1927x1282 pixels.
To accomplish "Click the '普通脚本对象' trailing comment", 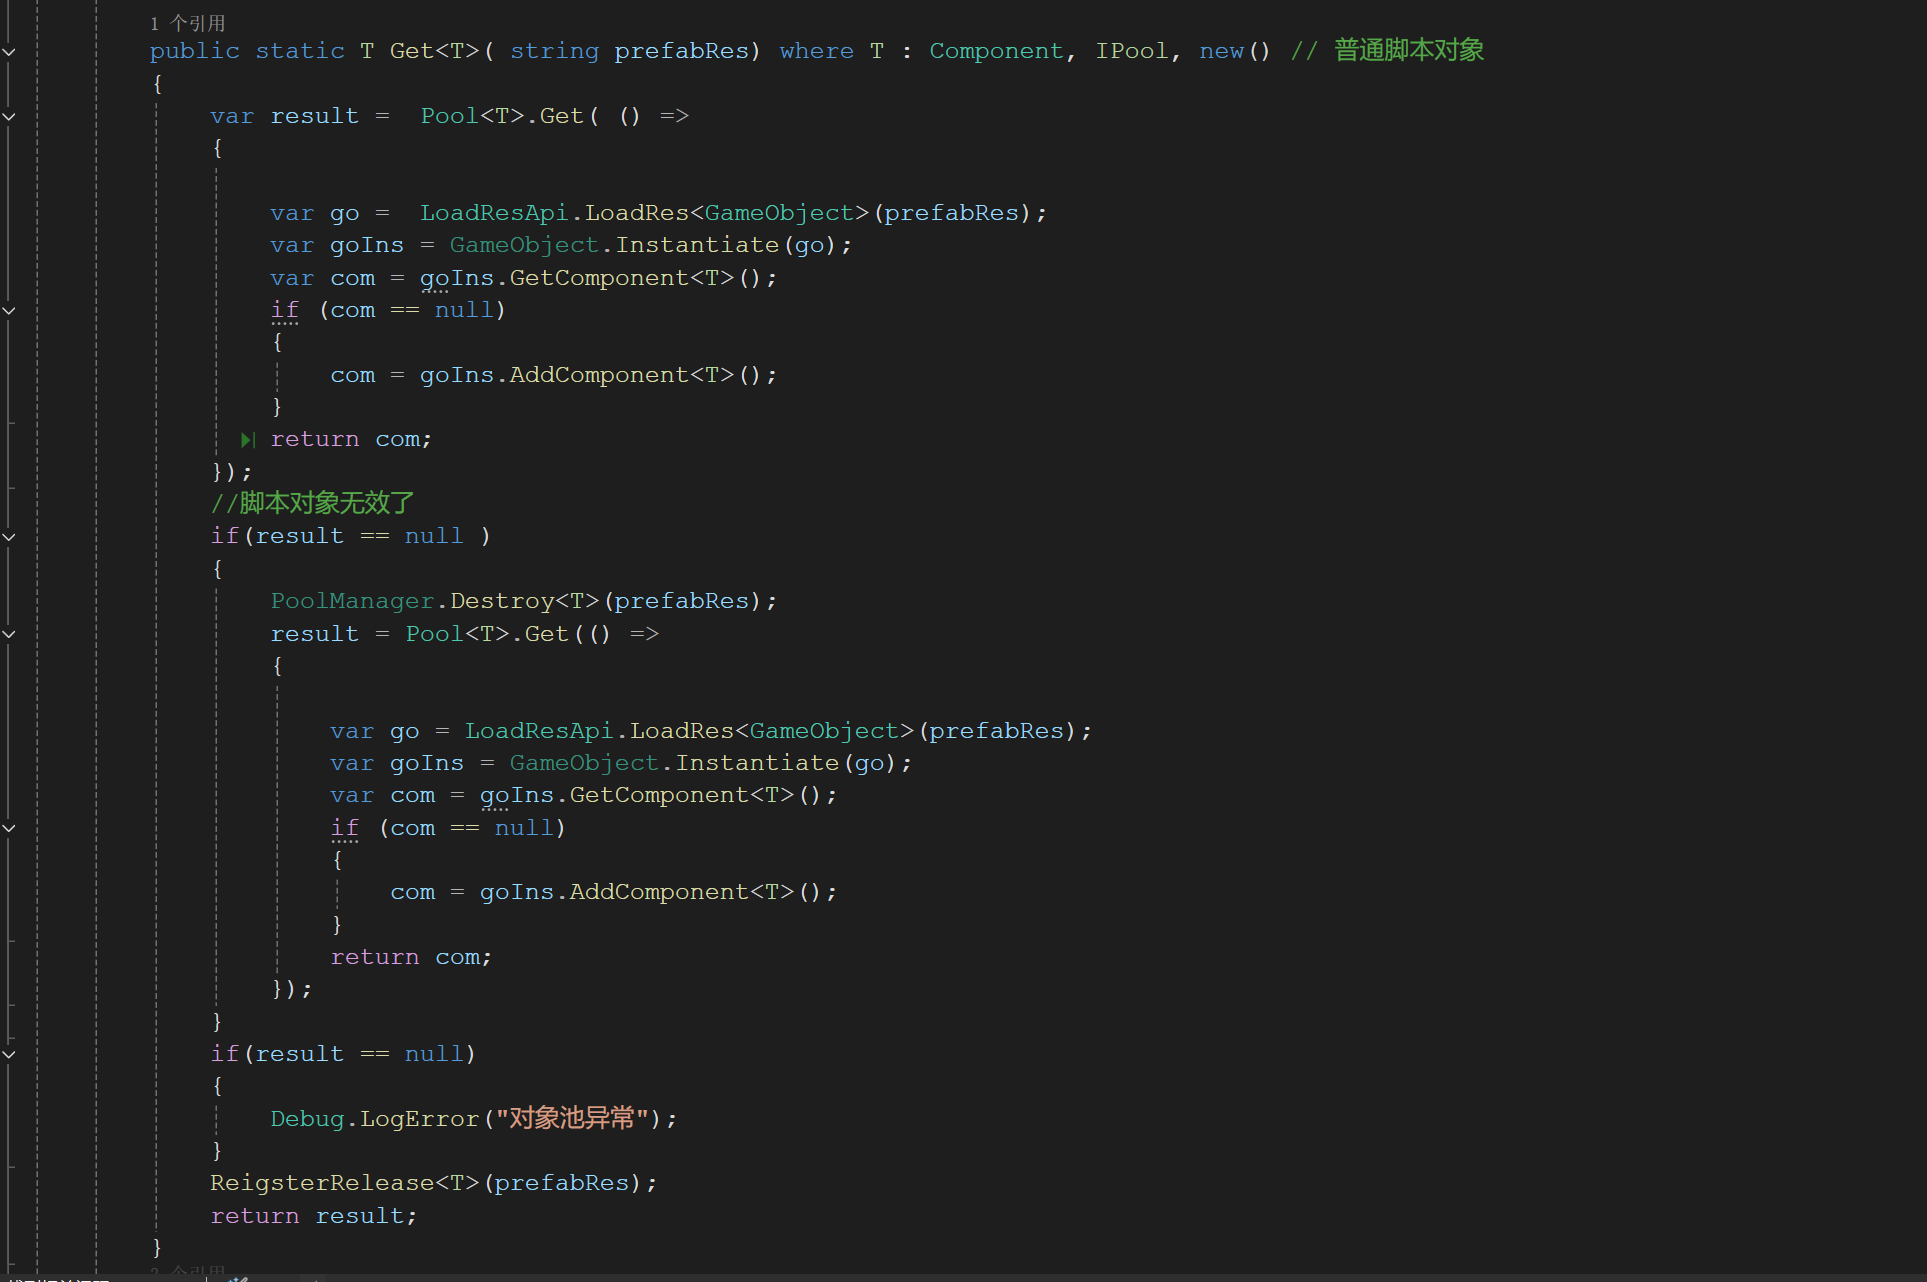I will coord(1408,51).
